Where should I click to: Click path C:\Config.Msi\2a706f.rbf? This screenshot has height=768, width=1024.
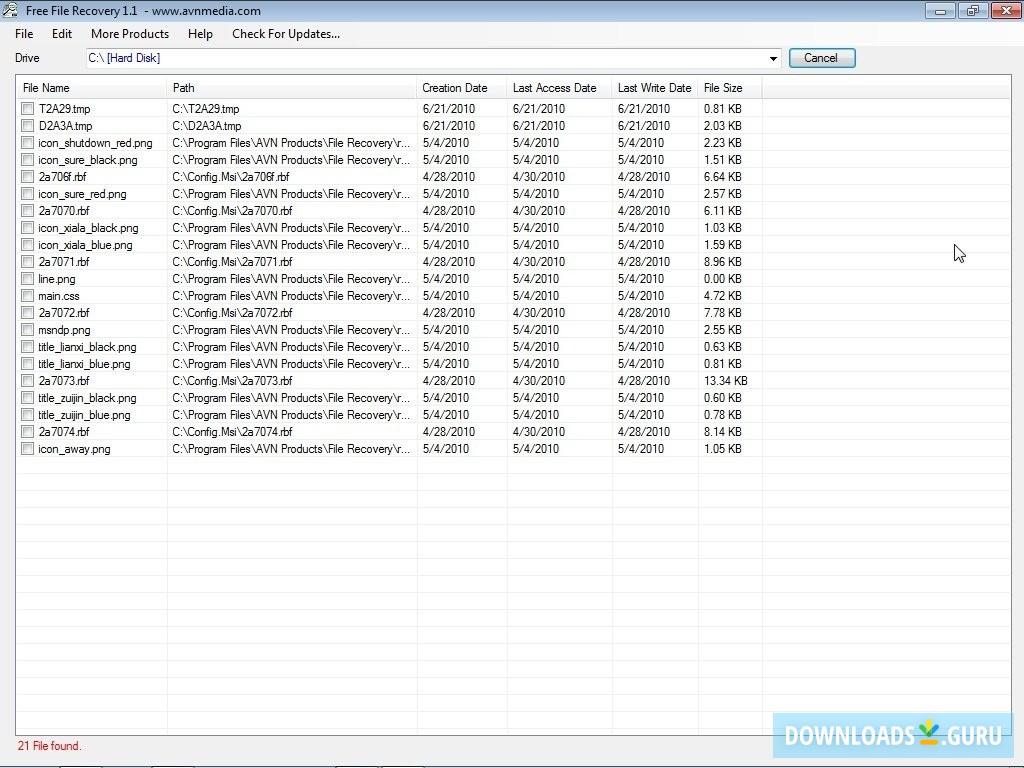pos(231,177)
